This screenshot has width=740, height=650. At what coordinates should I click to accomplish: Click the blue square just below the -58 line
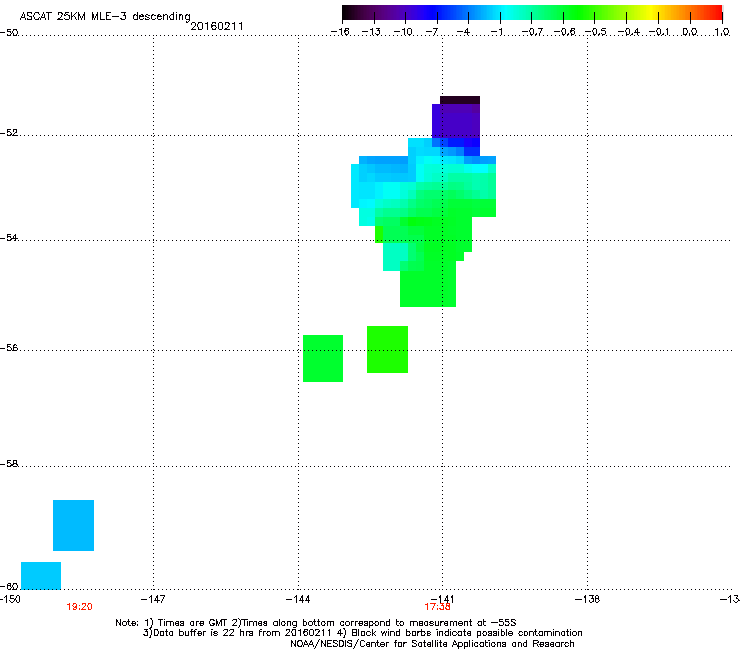click(74, 525)
